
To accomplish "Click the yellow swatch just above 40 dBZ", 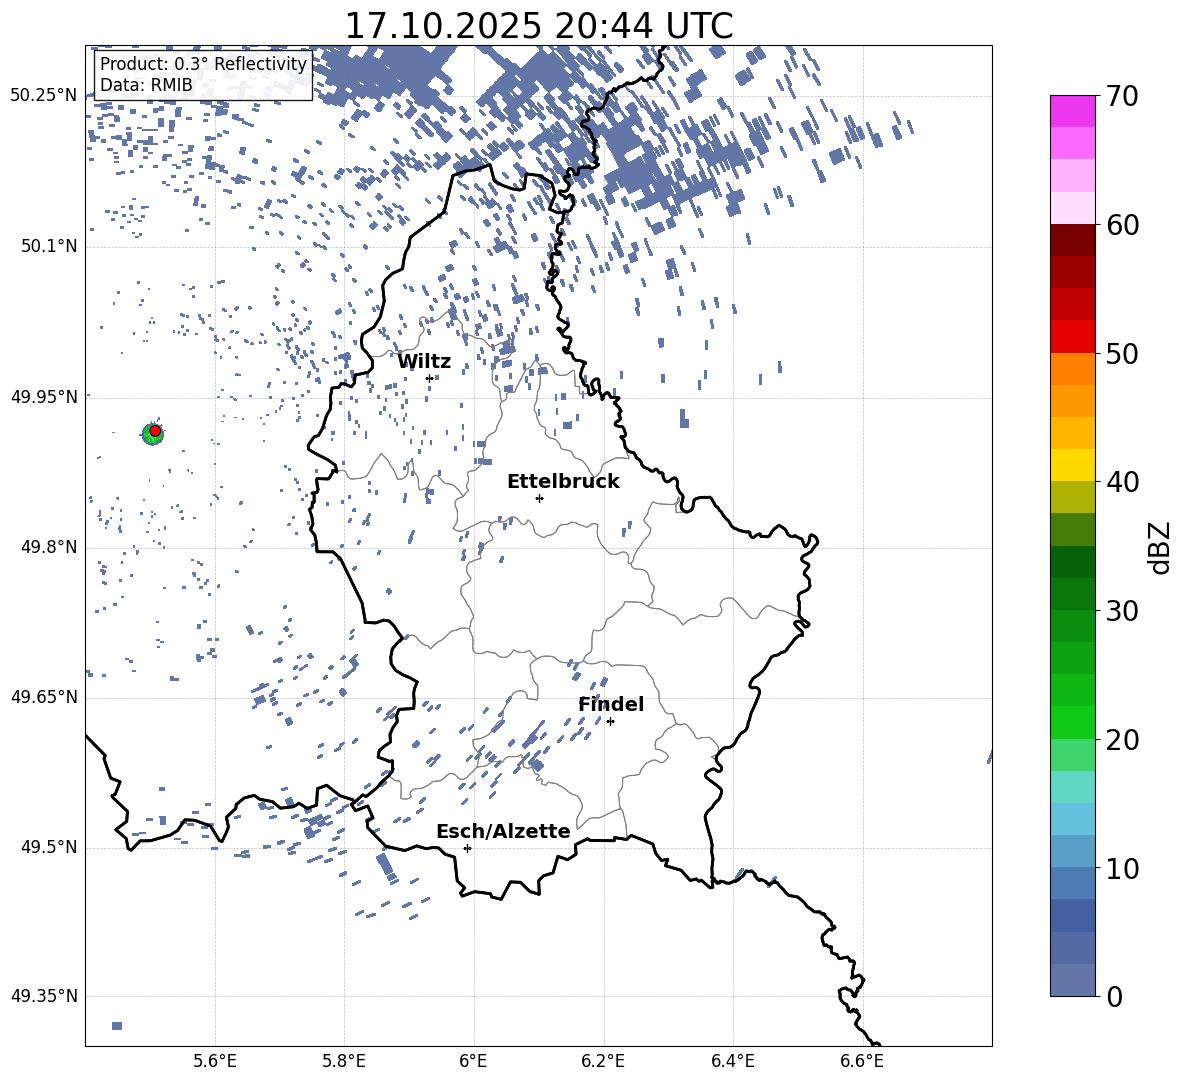I will click(1073, 465).
